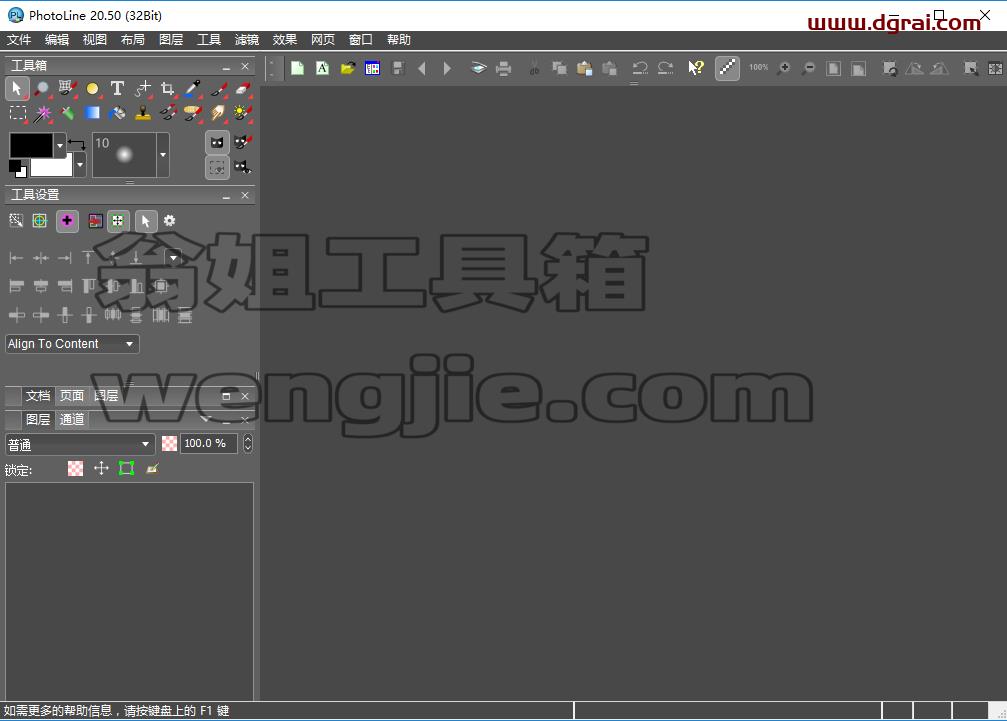This screenshot has width=1007, height=721.
Task: Switch to the 页面 tab
Action: 72,395
